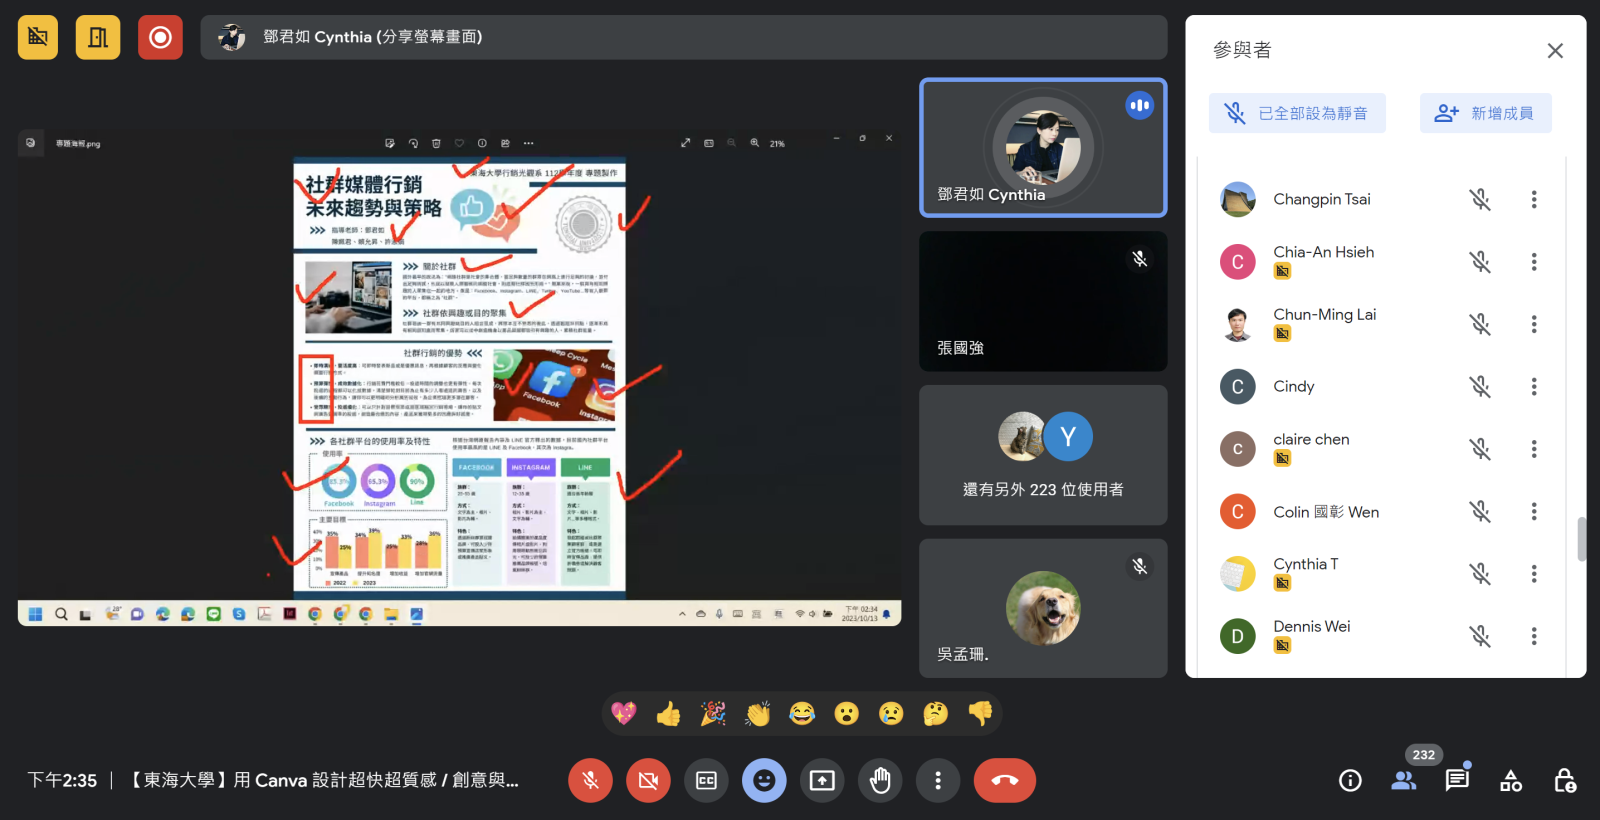This screenshot has height=820, width=1600.
Task: Send the thumbs up emoji reaction
Action: click(668, 714)
